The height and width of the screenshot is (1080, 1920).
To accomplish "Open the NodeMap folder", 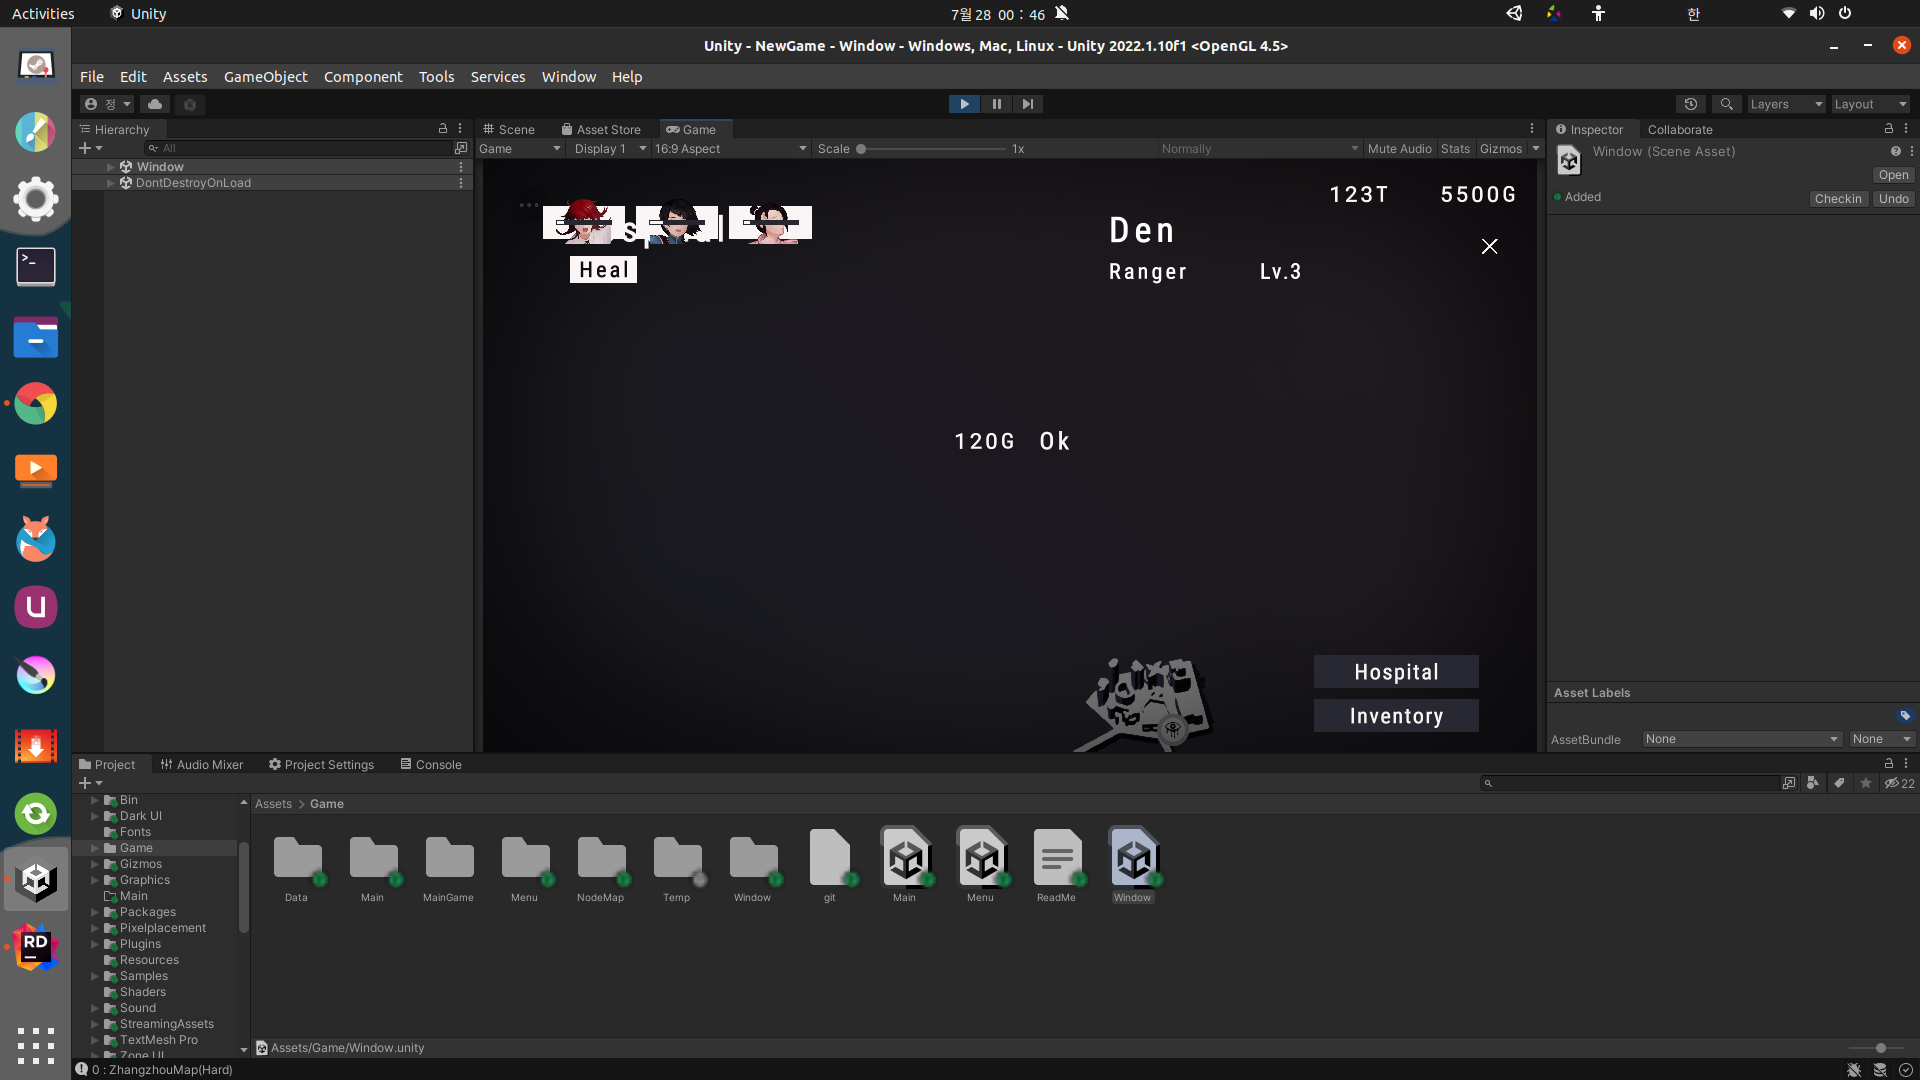I will click(x=601, y=857).
